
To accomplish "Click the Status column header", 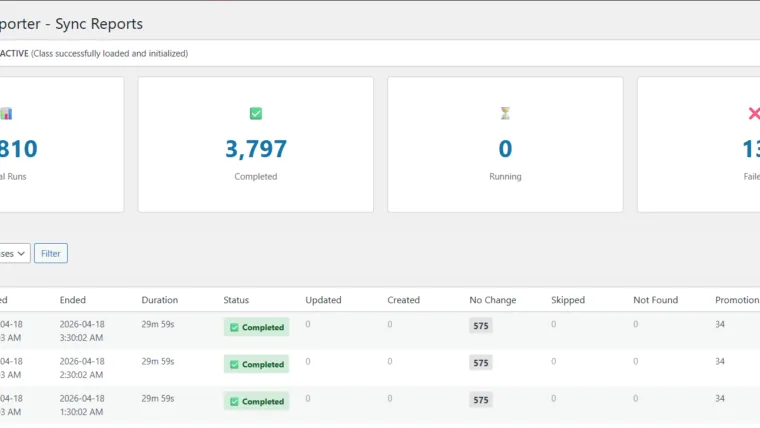I will tap(236, 300).
